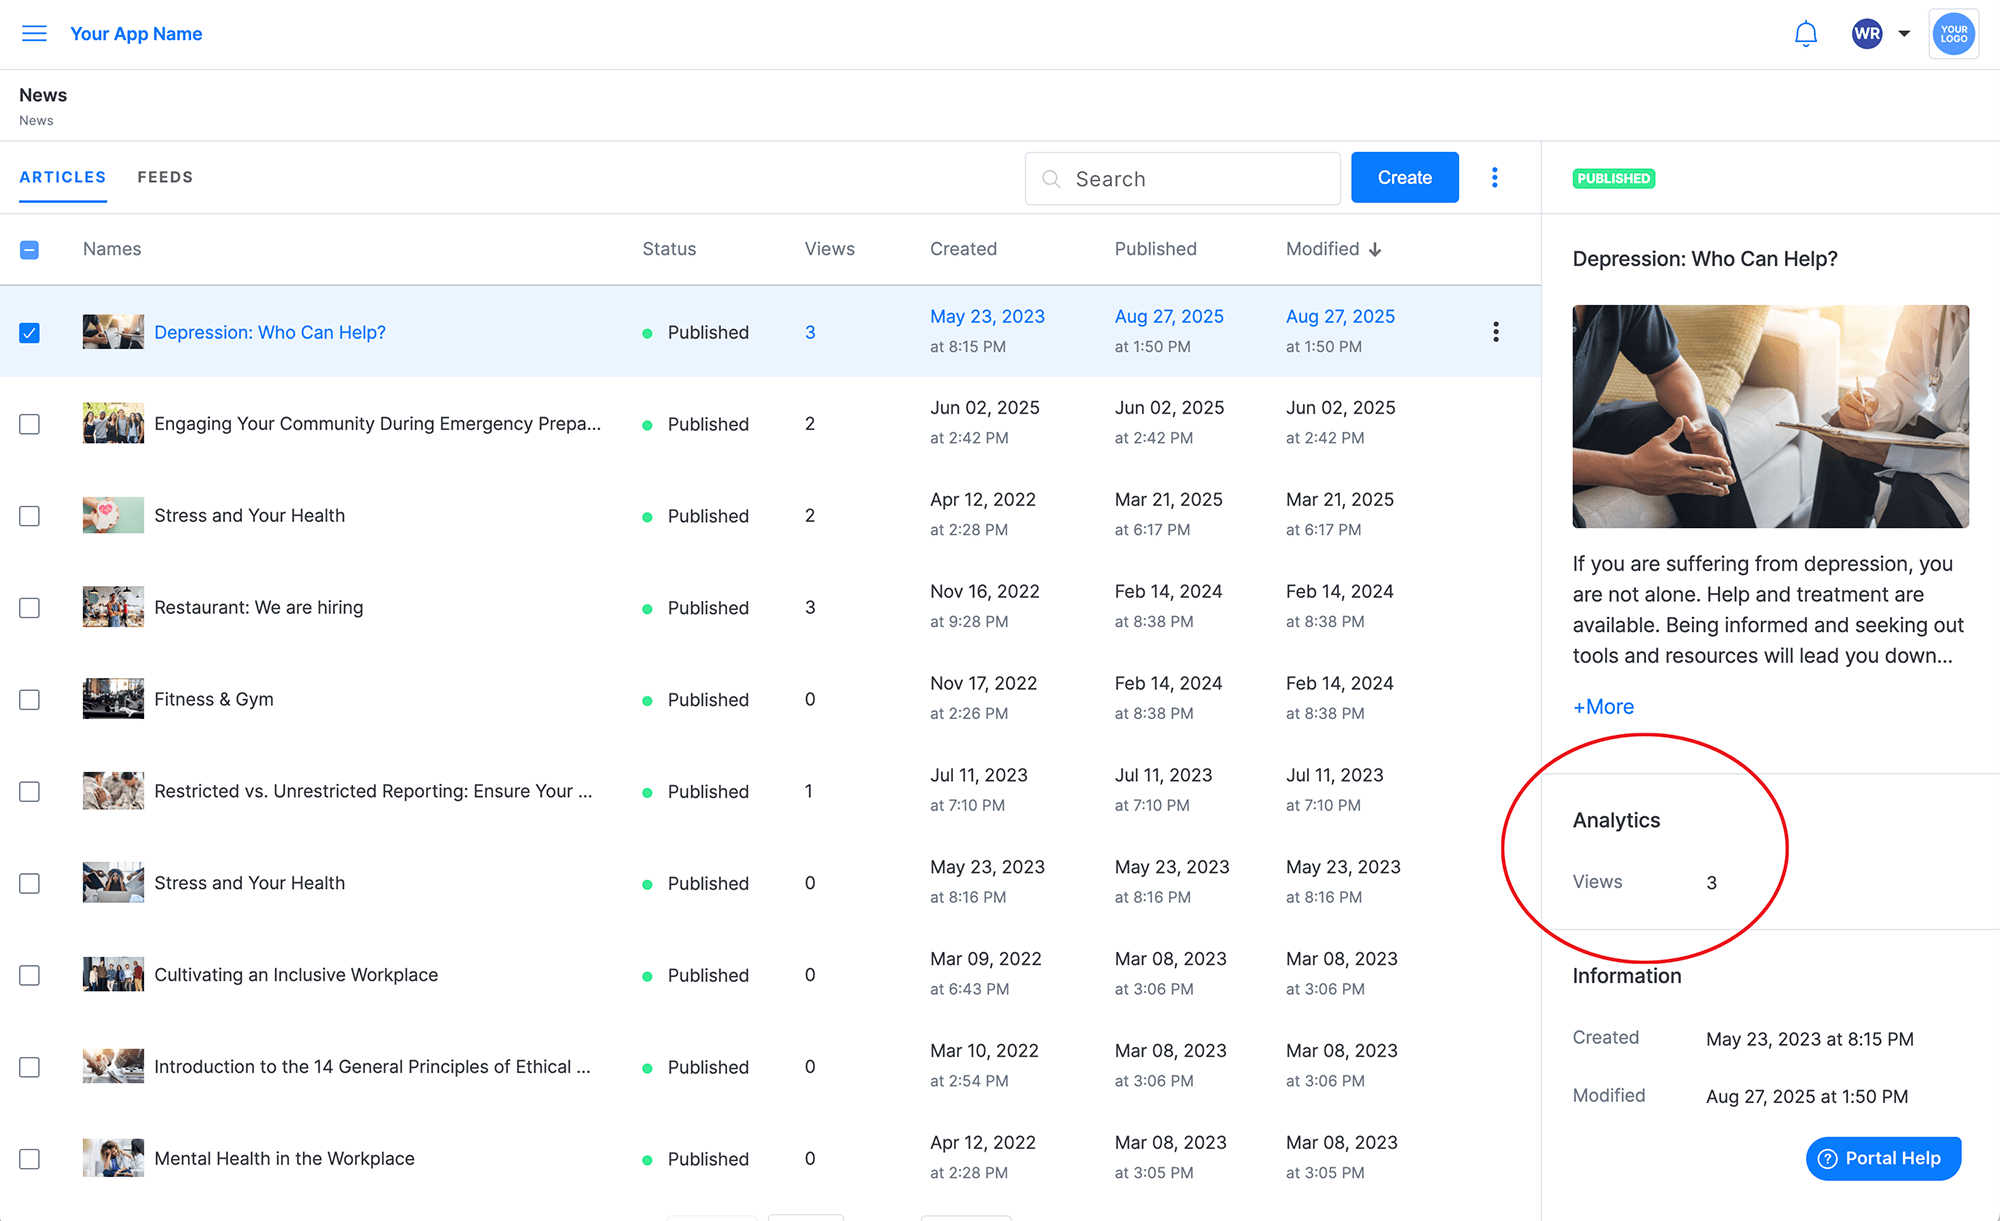Click the News page heading

(x=43, y=95)
